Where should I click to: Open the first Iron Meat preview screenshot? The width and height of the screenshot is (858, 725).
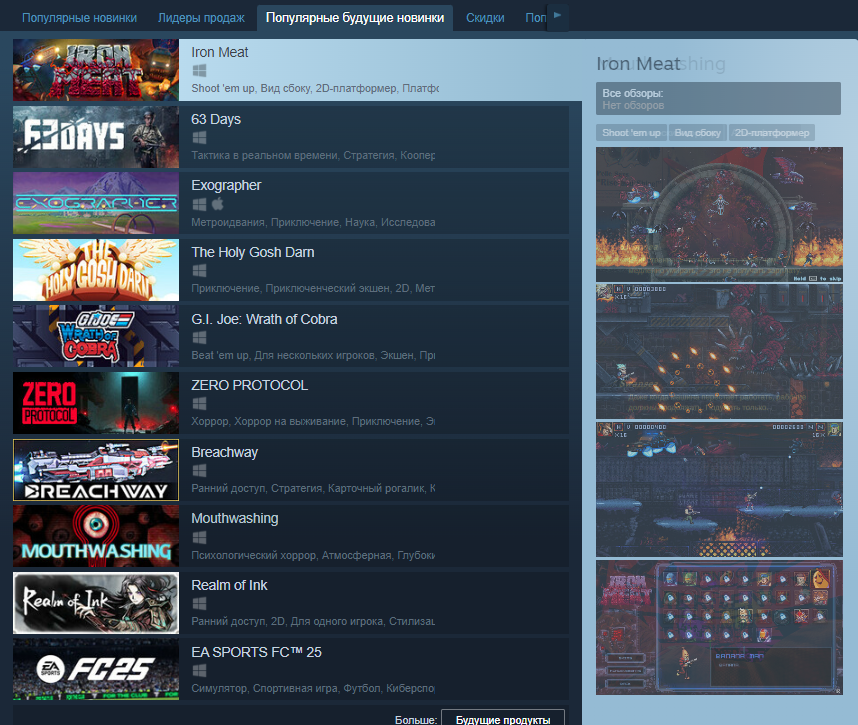pos(719,214)
